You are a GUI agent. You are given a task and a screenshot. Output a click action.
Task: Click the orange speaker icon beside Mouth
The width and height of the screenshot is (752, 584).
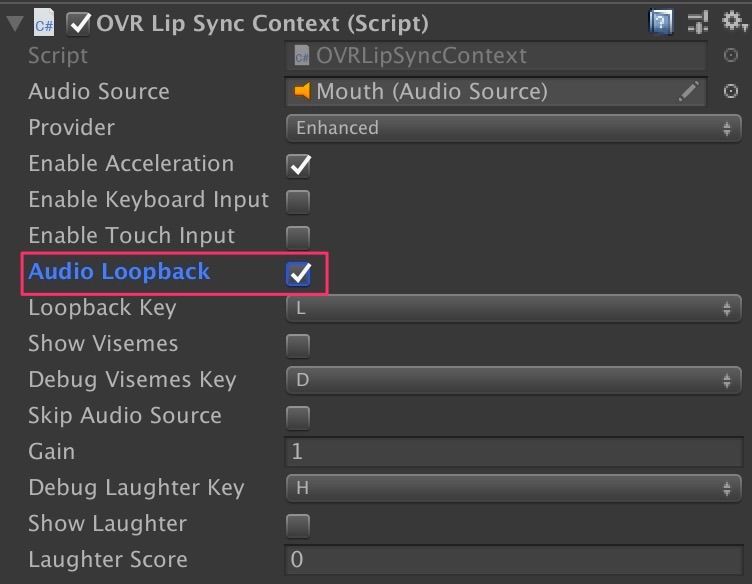point(302,91)
